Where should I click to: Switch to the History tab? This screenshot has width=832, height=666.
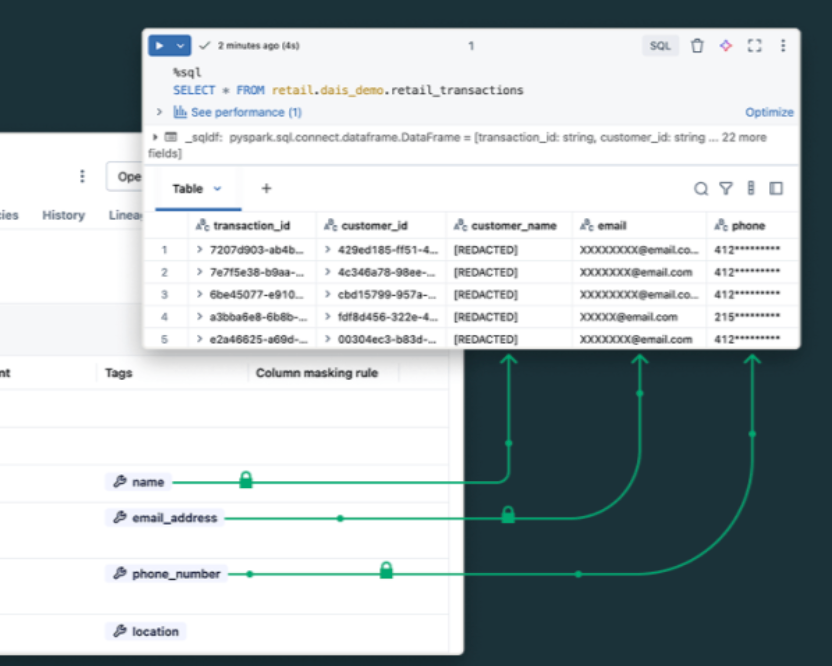[x=63, y=215]
